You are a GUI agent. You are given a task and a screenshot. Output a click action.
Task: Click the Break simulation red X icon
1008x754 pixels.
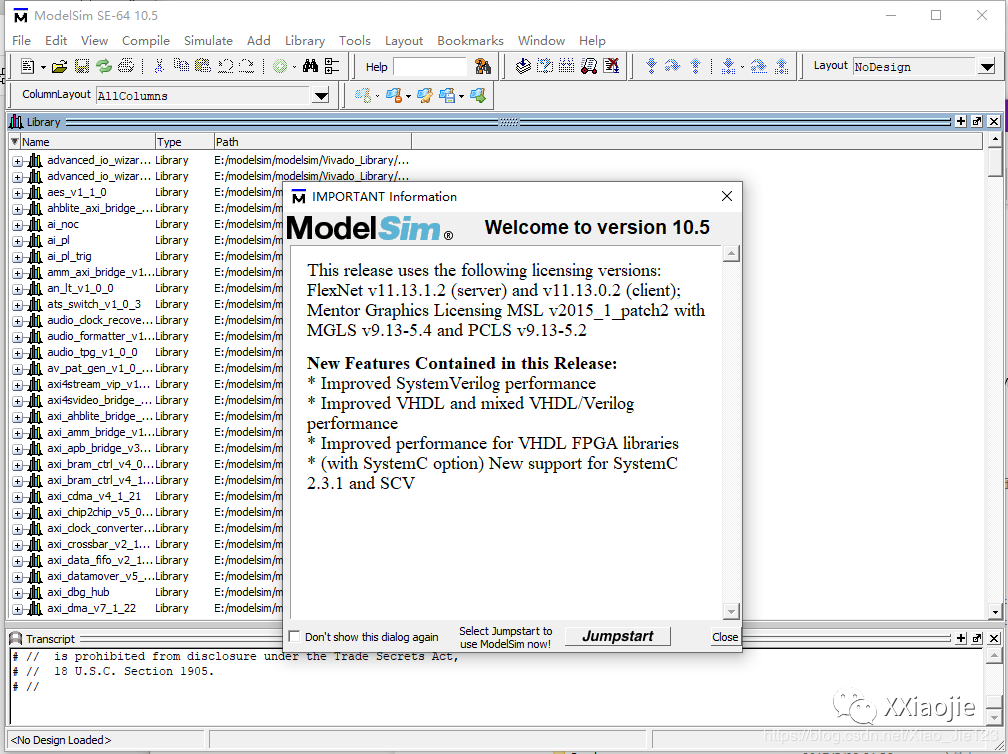(x=611, y=66)
